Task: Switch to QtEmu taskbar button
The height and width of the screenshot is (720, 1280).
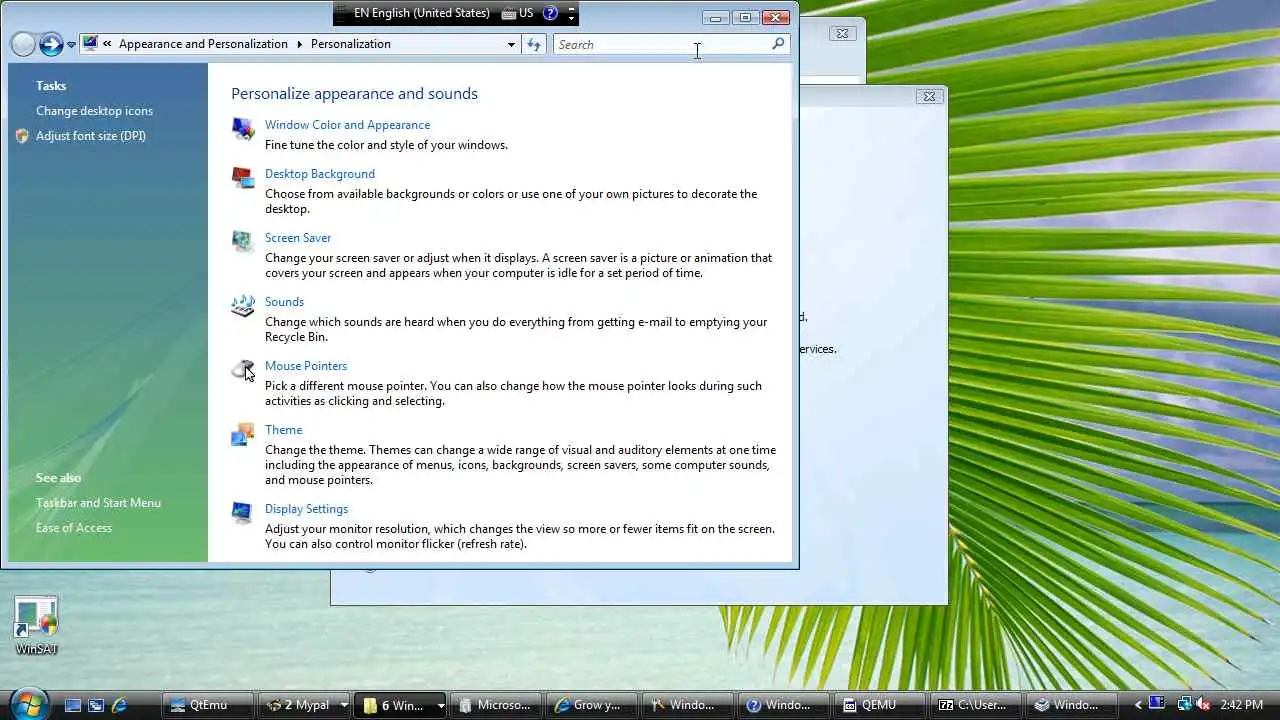Action: click(x=208, y=705)
